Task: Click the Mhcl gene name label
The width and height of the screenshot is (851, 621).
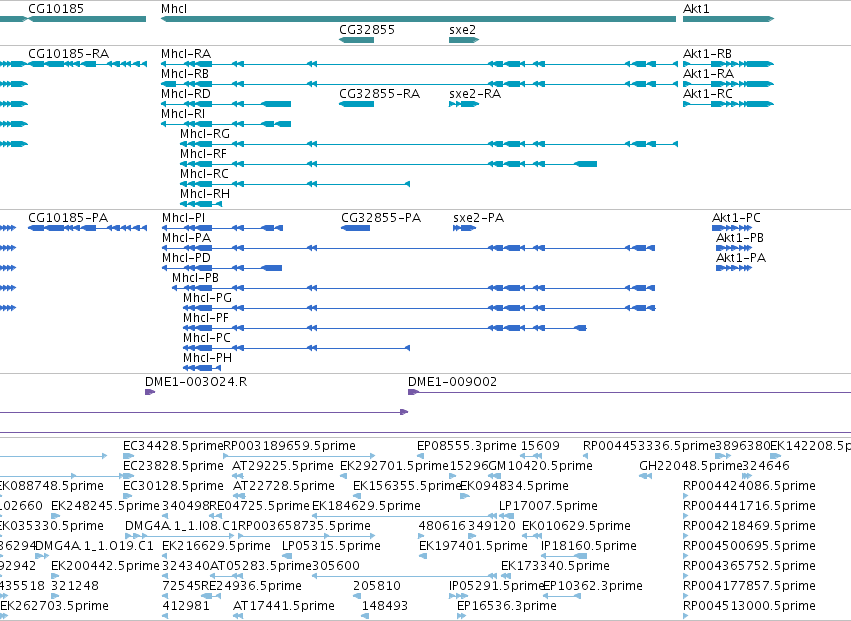Action: pyautogui.click(x=174, y=9)
